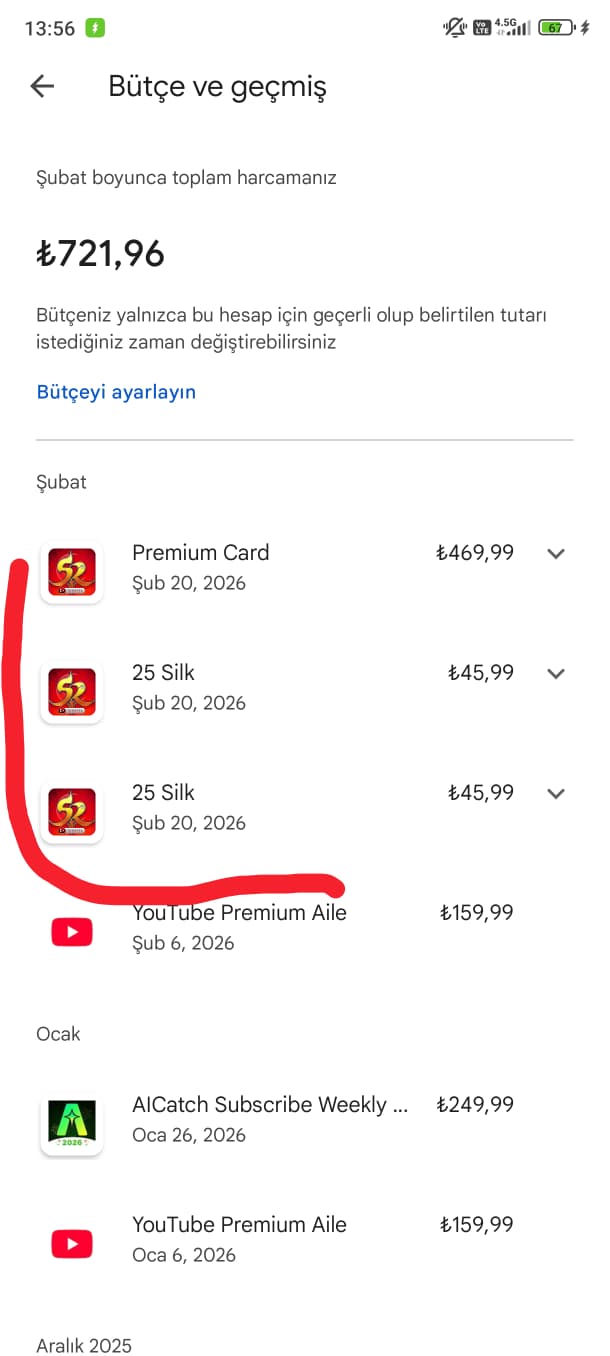Tap the Bütçeyi ayarlayın link

coord(116,392)
